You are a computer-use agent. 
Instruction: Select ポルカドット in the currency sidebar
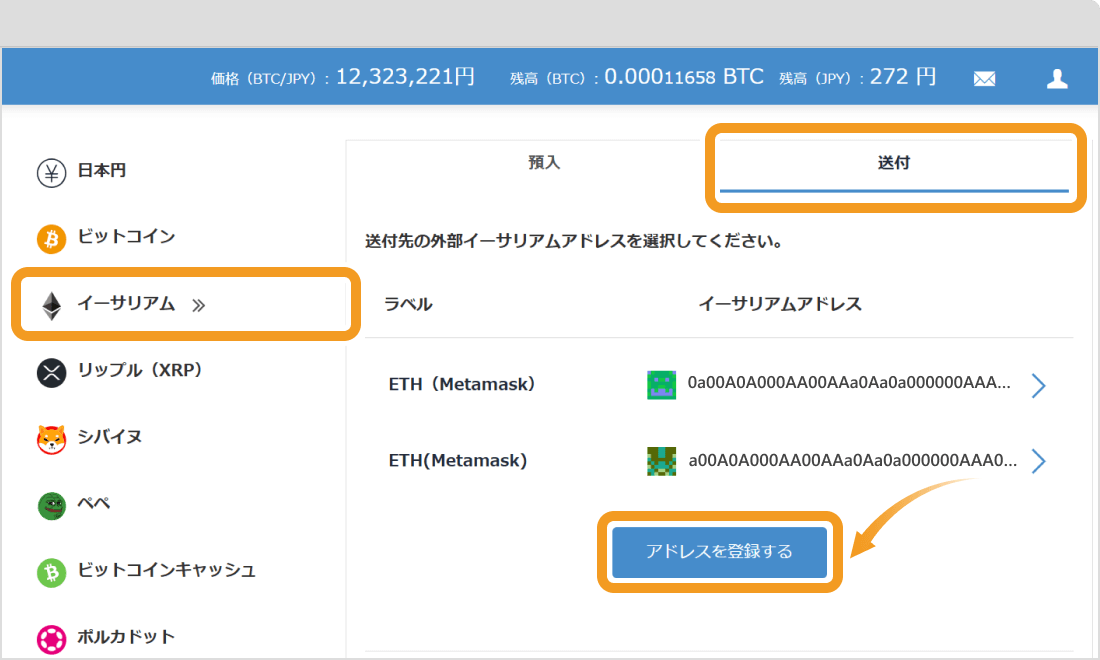126,636
